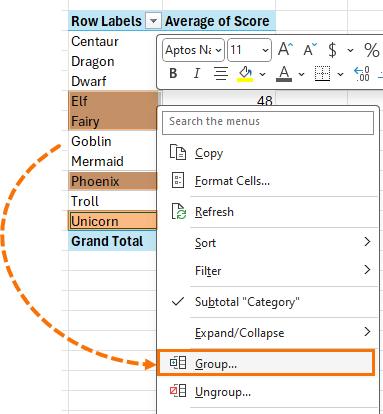This screenshot has height=414, width=383.
Task: Open the Row Labels filter dropdown
Action: click(153, 21)
